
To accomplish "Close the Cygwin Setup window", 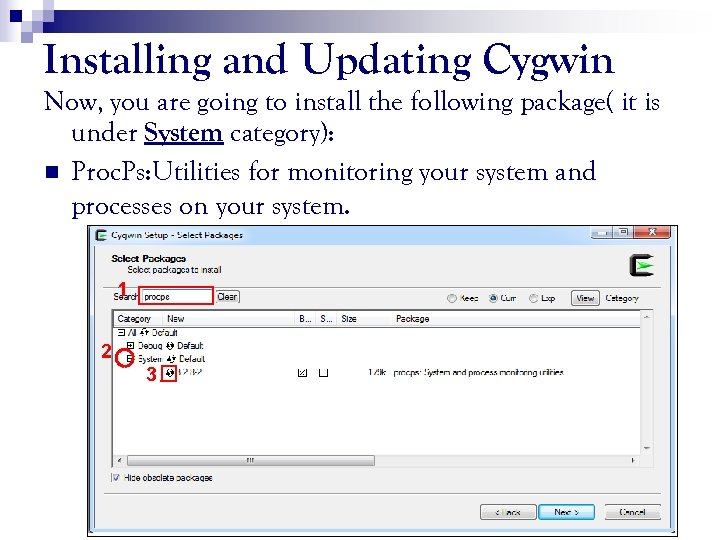I will pos(652,233).
